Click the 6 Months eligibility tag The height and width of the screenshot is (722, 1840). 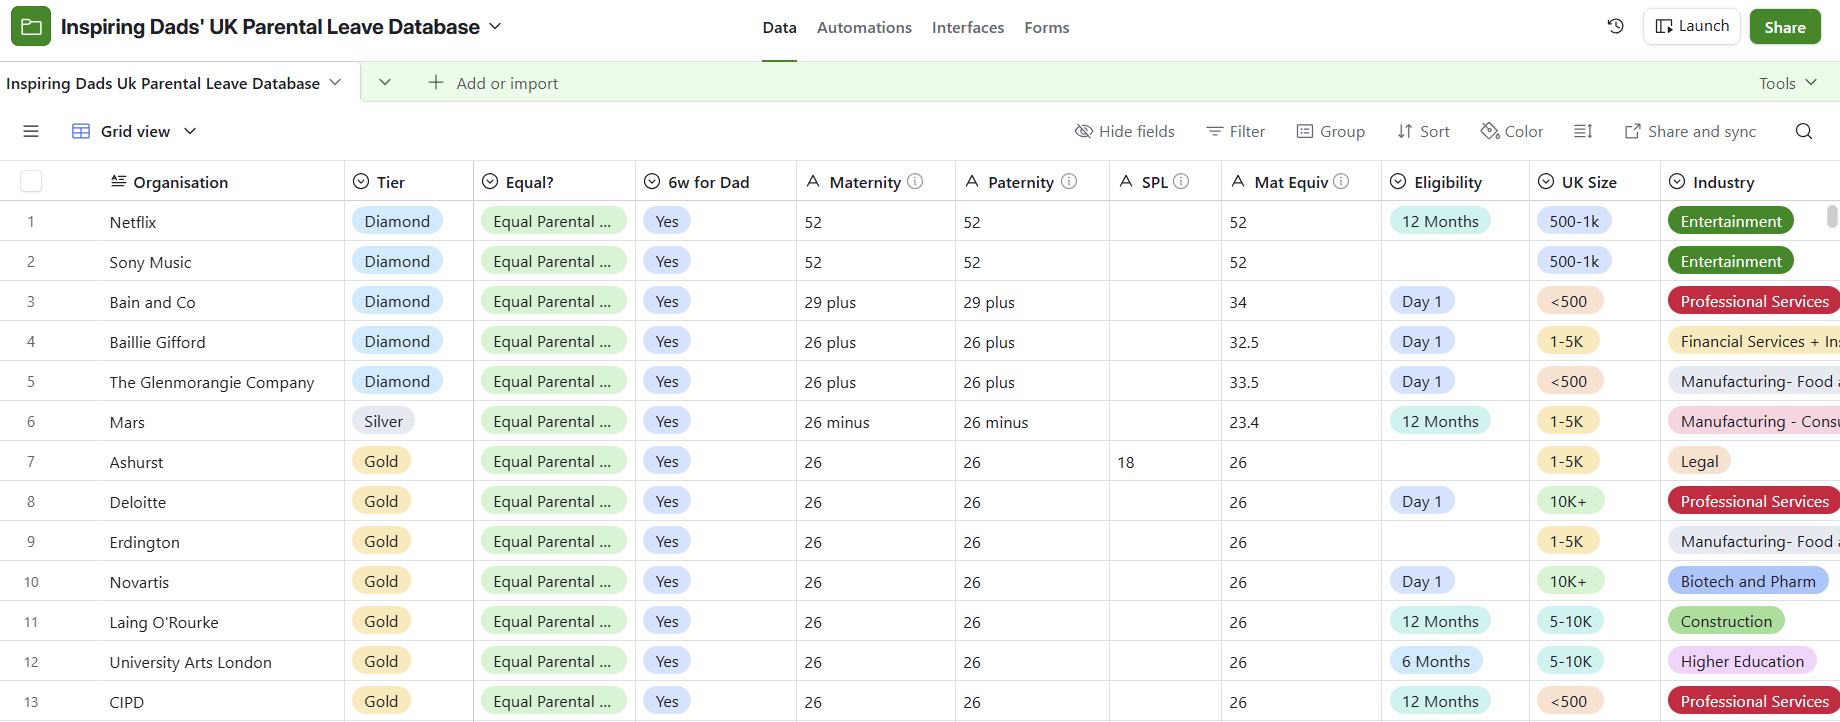pyautogui.click(x=1436, y=661)
